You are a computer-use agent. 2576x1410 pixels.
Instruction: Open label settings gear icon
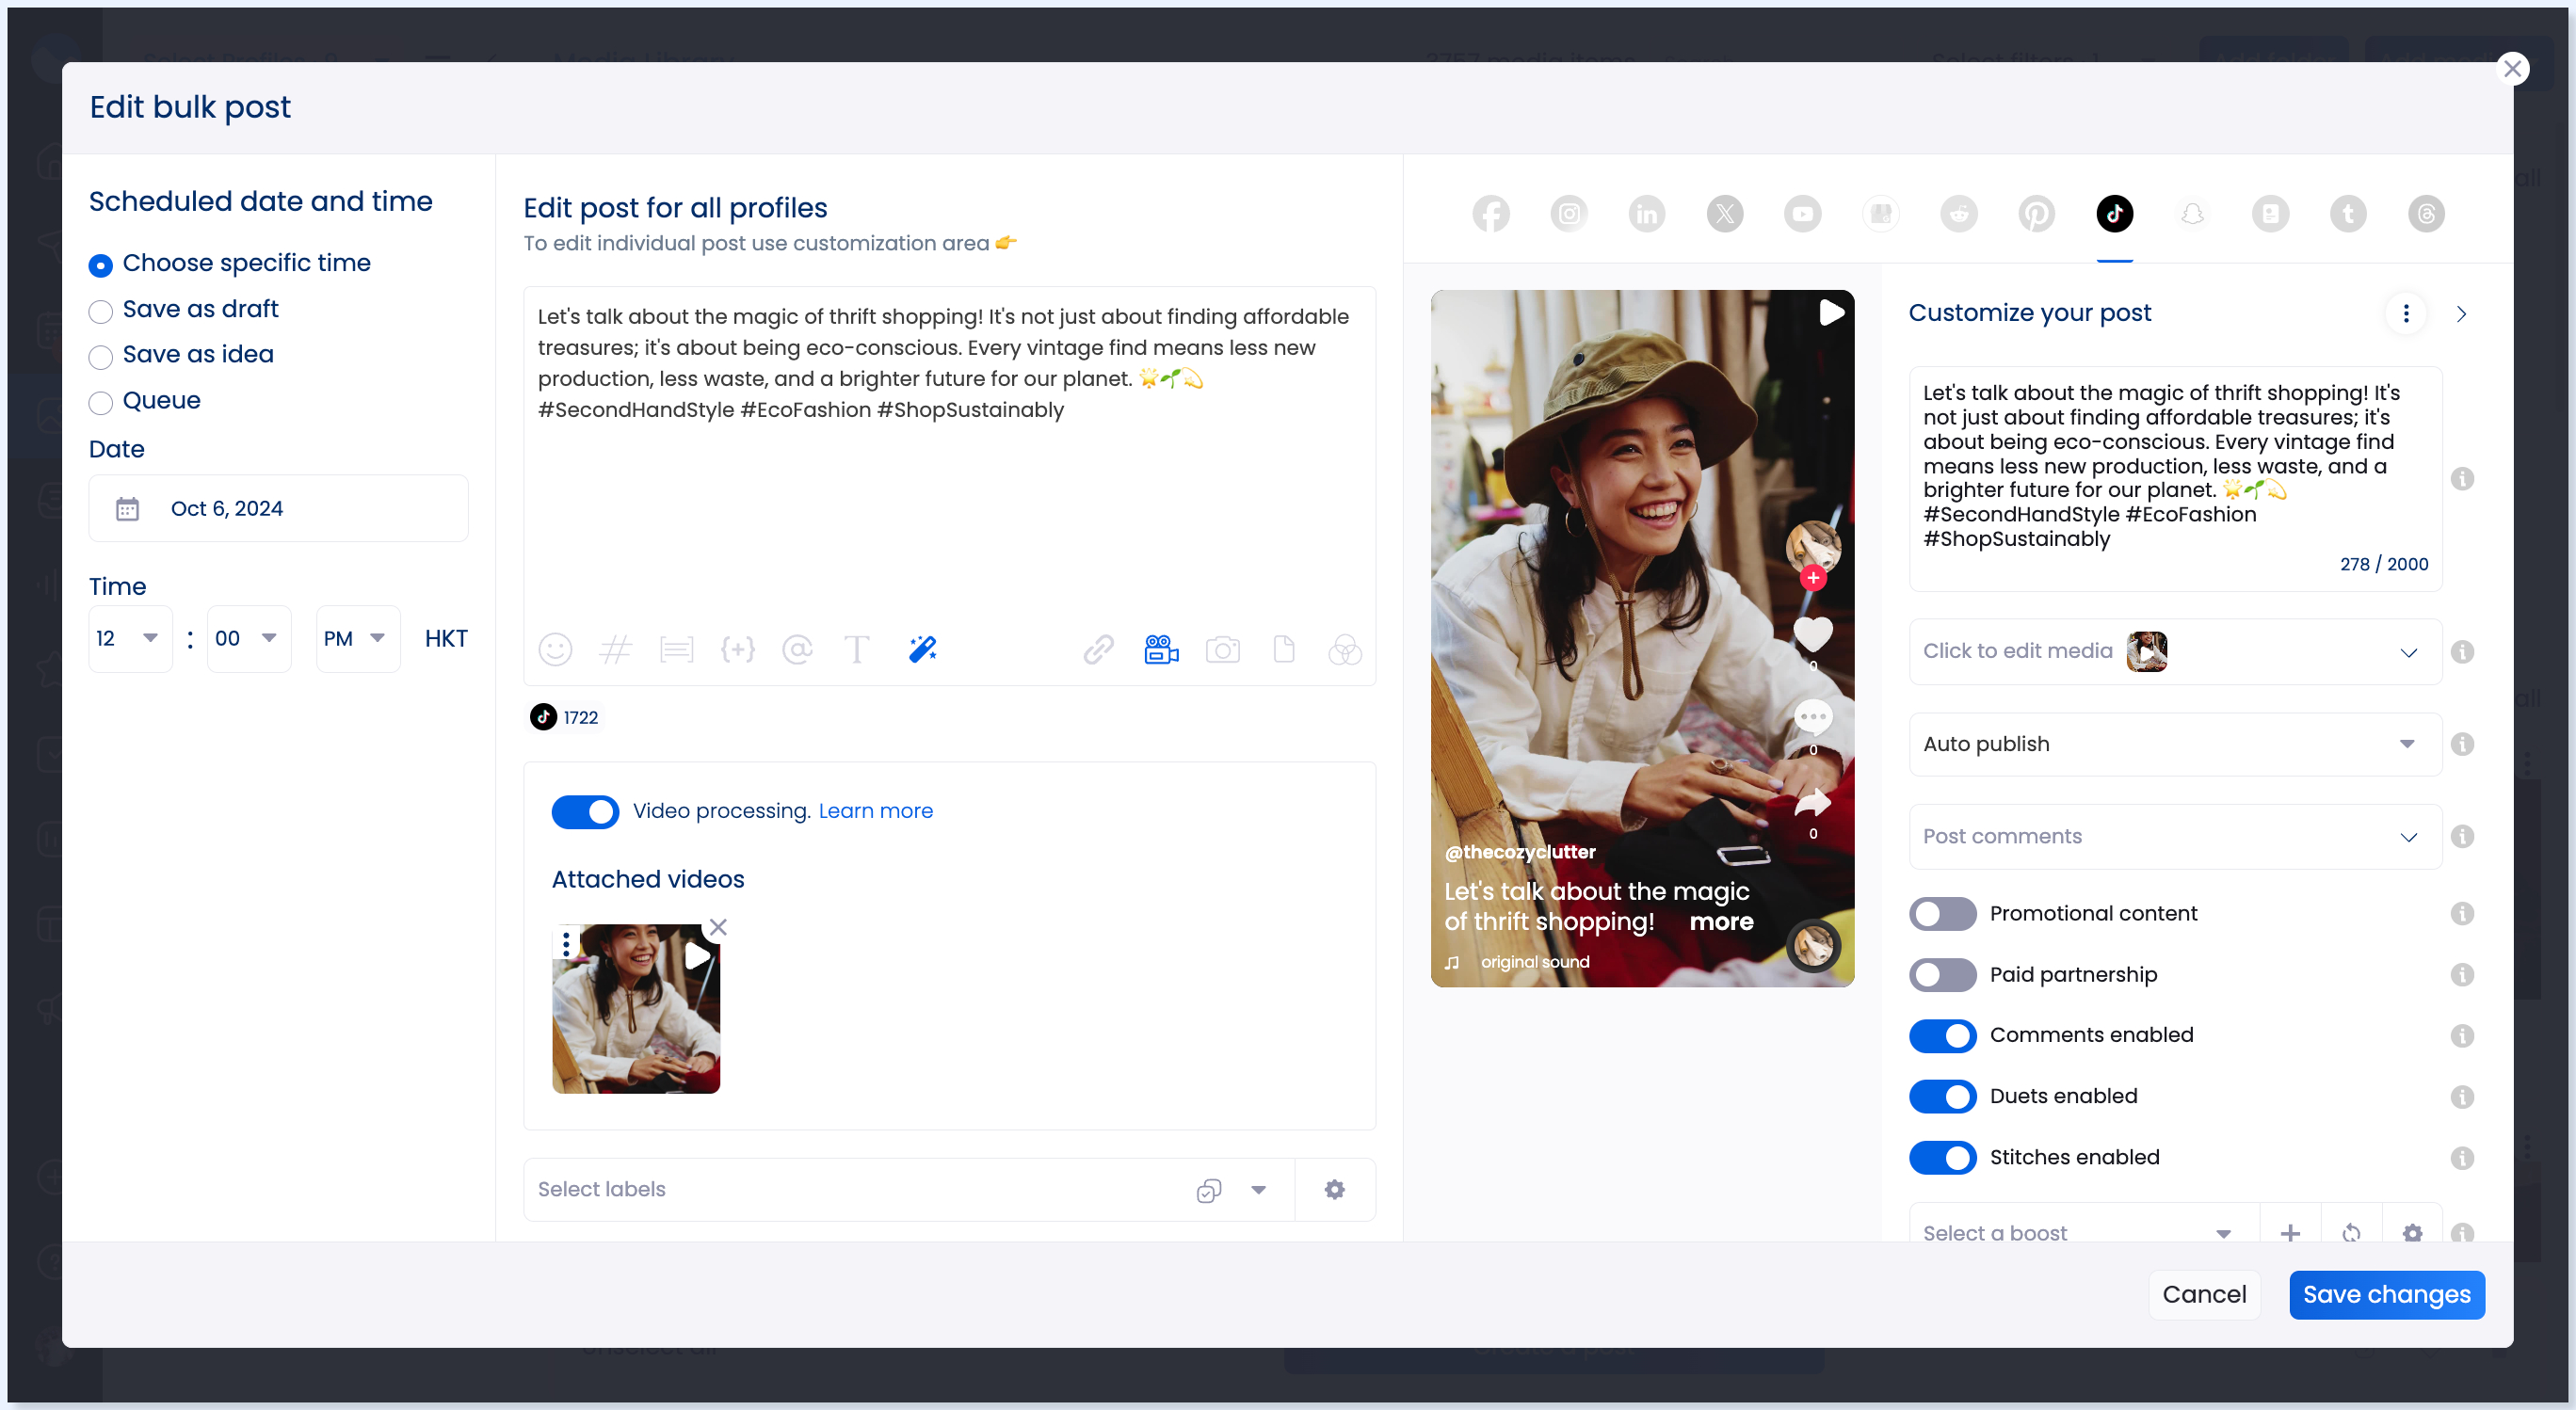point(1335,1189)
